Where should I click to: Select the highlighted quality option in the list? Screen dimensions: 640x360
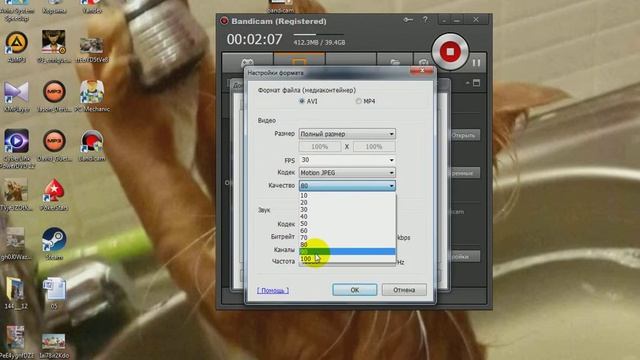point(347,251)
